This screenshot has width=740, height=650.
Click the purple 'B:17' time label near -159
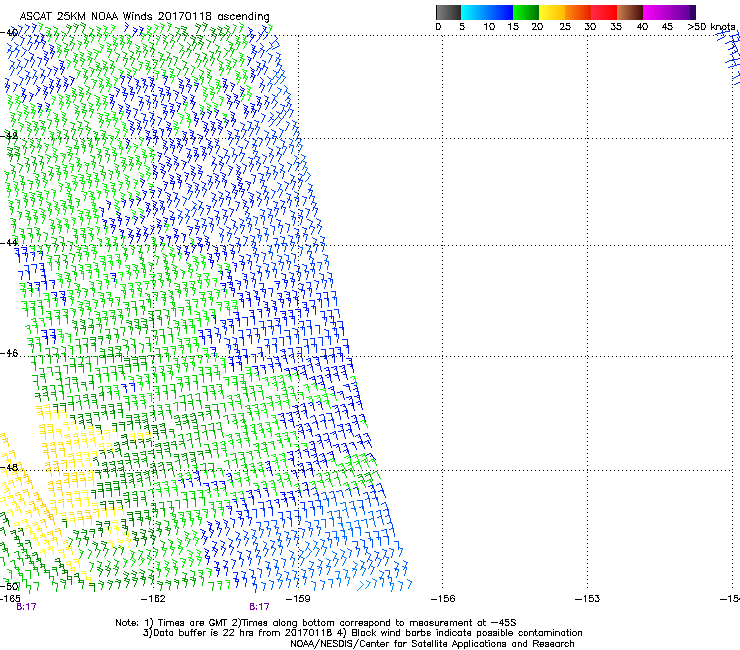tap(259, 607)
